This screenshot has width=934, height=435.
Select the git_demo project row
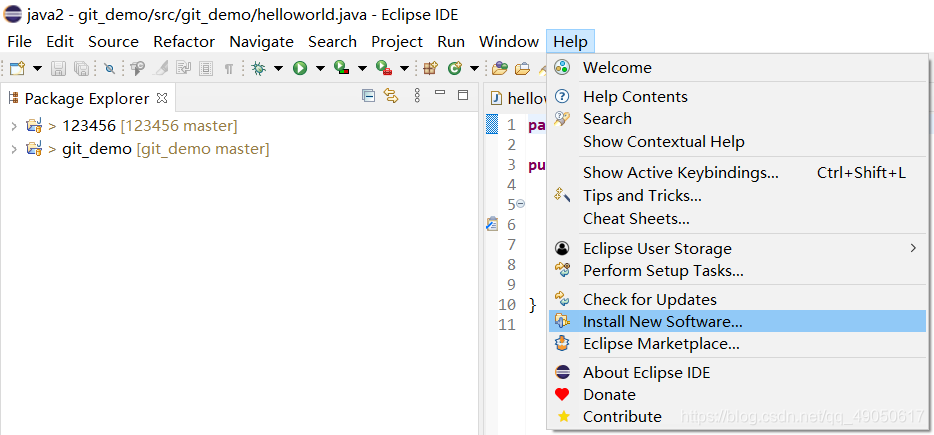point(239,149)
